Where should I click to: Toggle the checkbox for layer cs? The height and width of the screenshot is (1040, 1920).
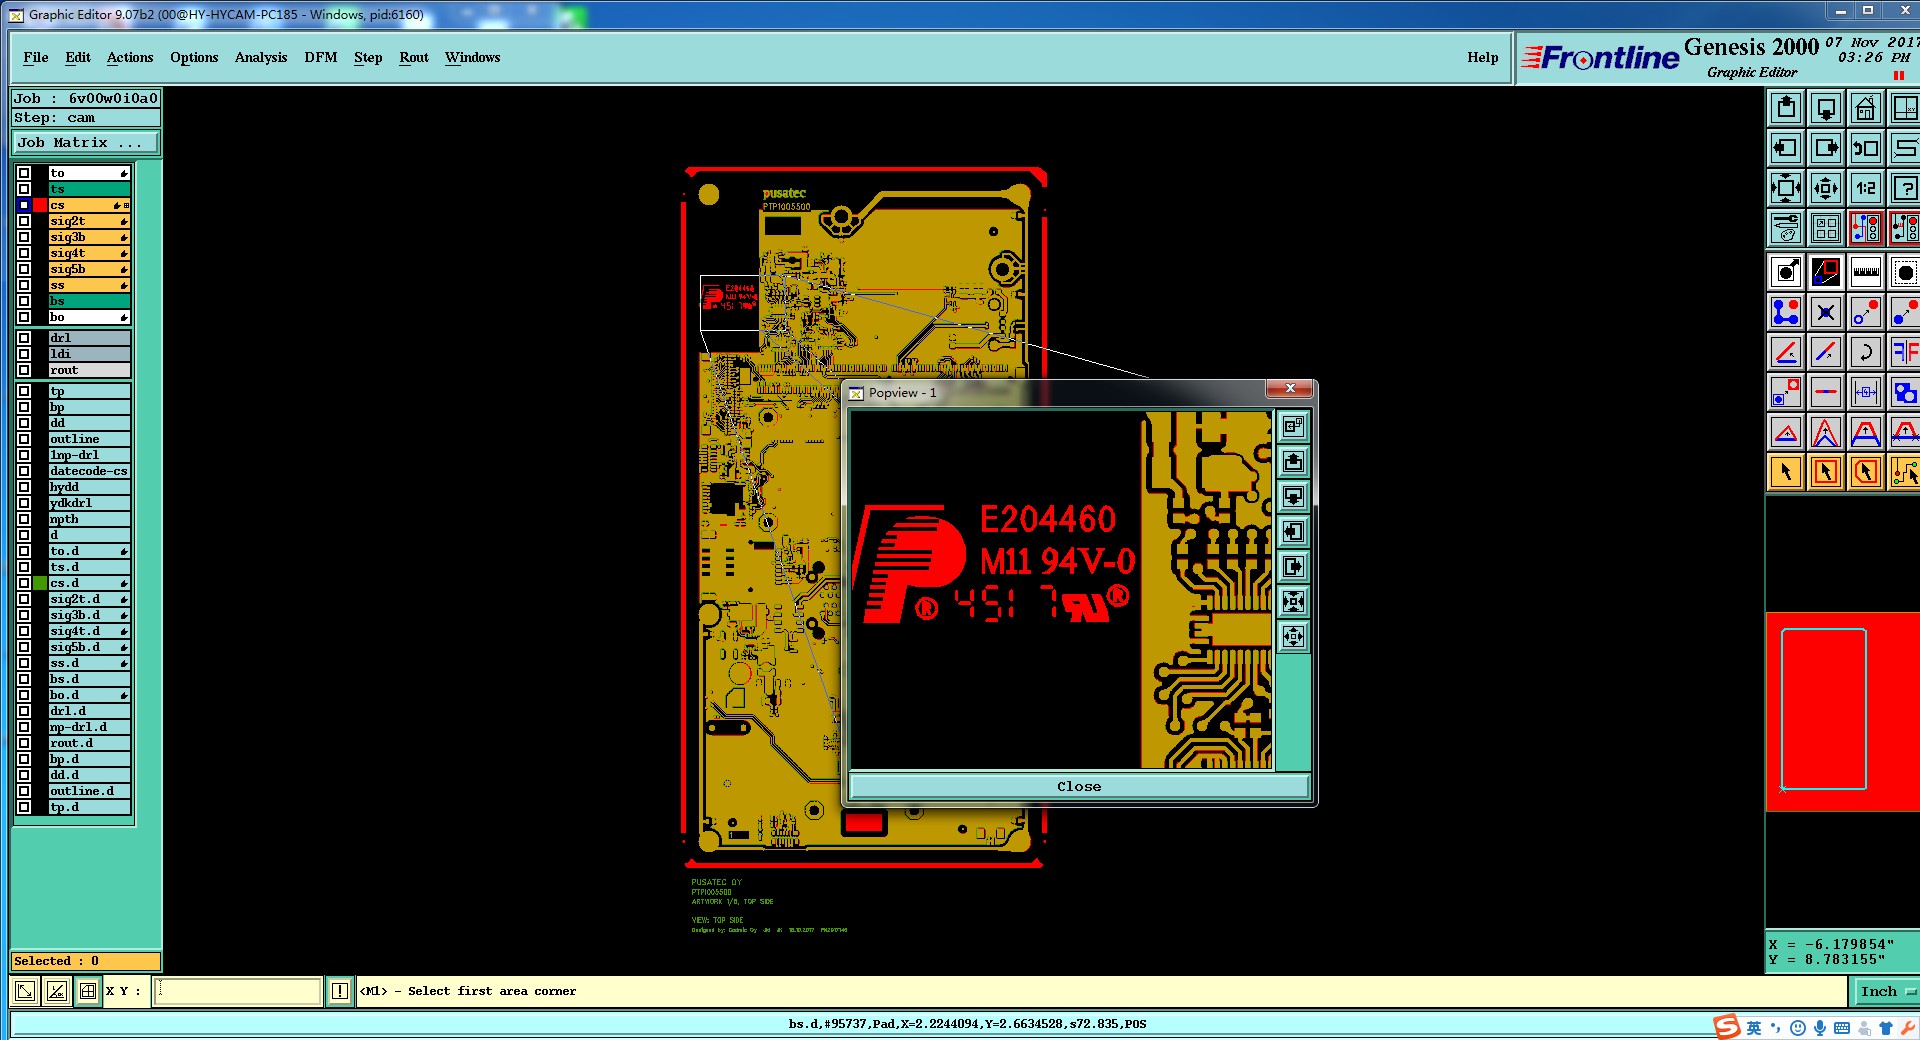pos(24,205)
